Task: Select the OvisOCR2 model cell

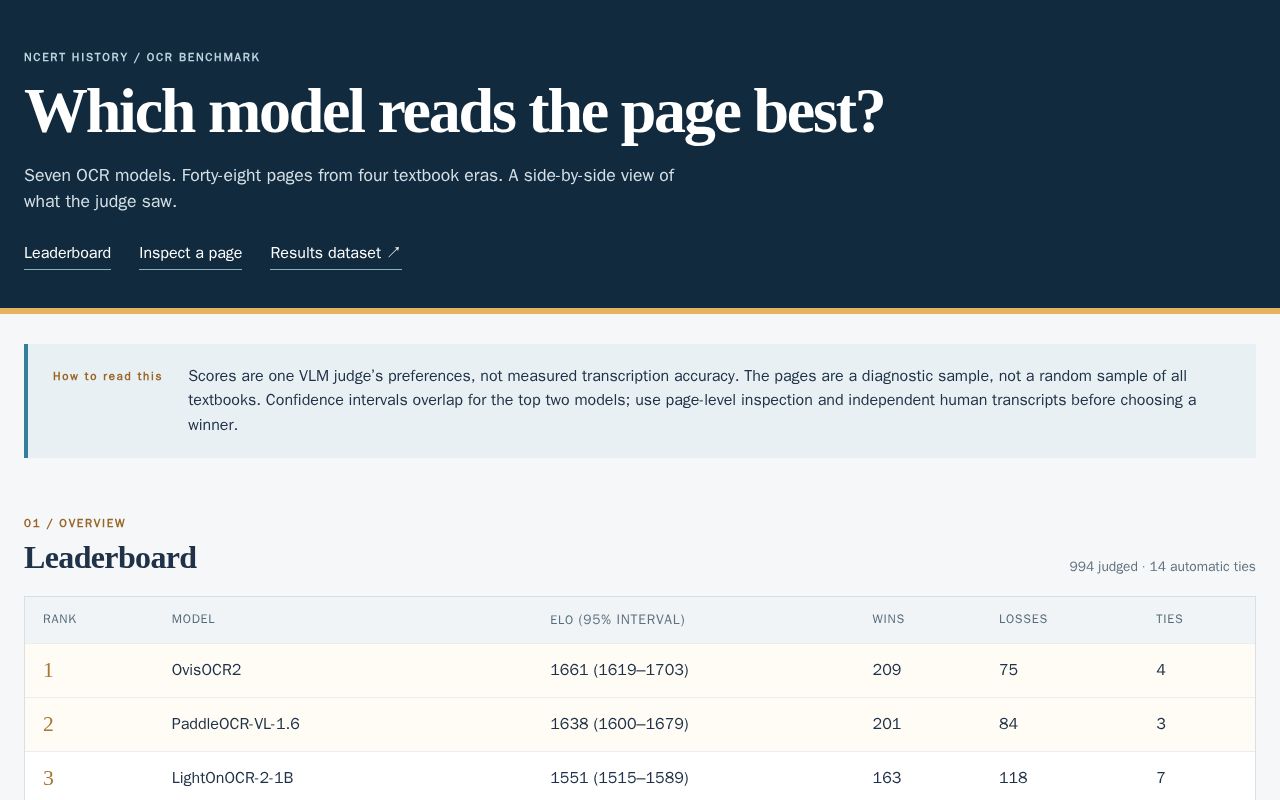Action: (206, 670)
